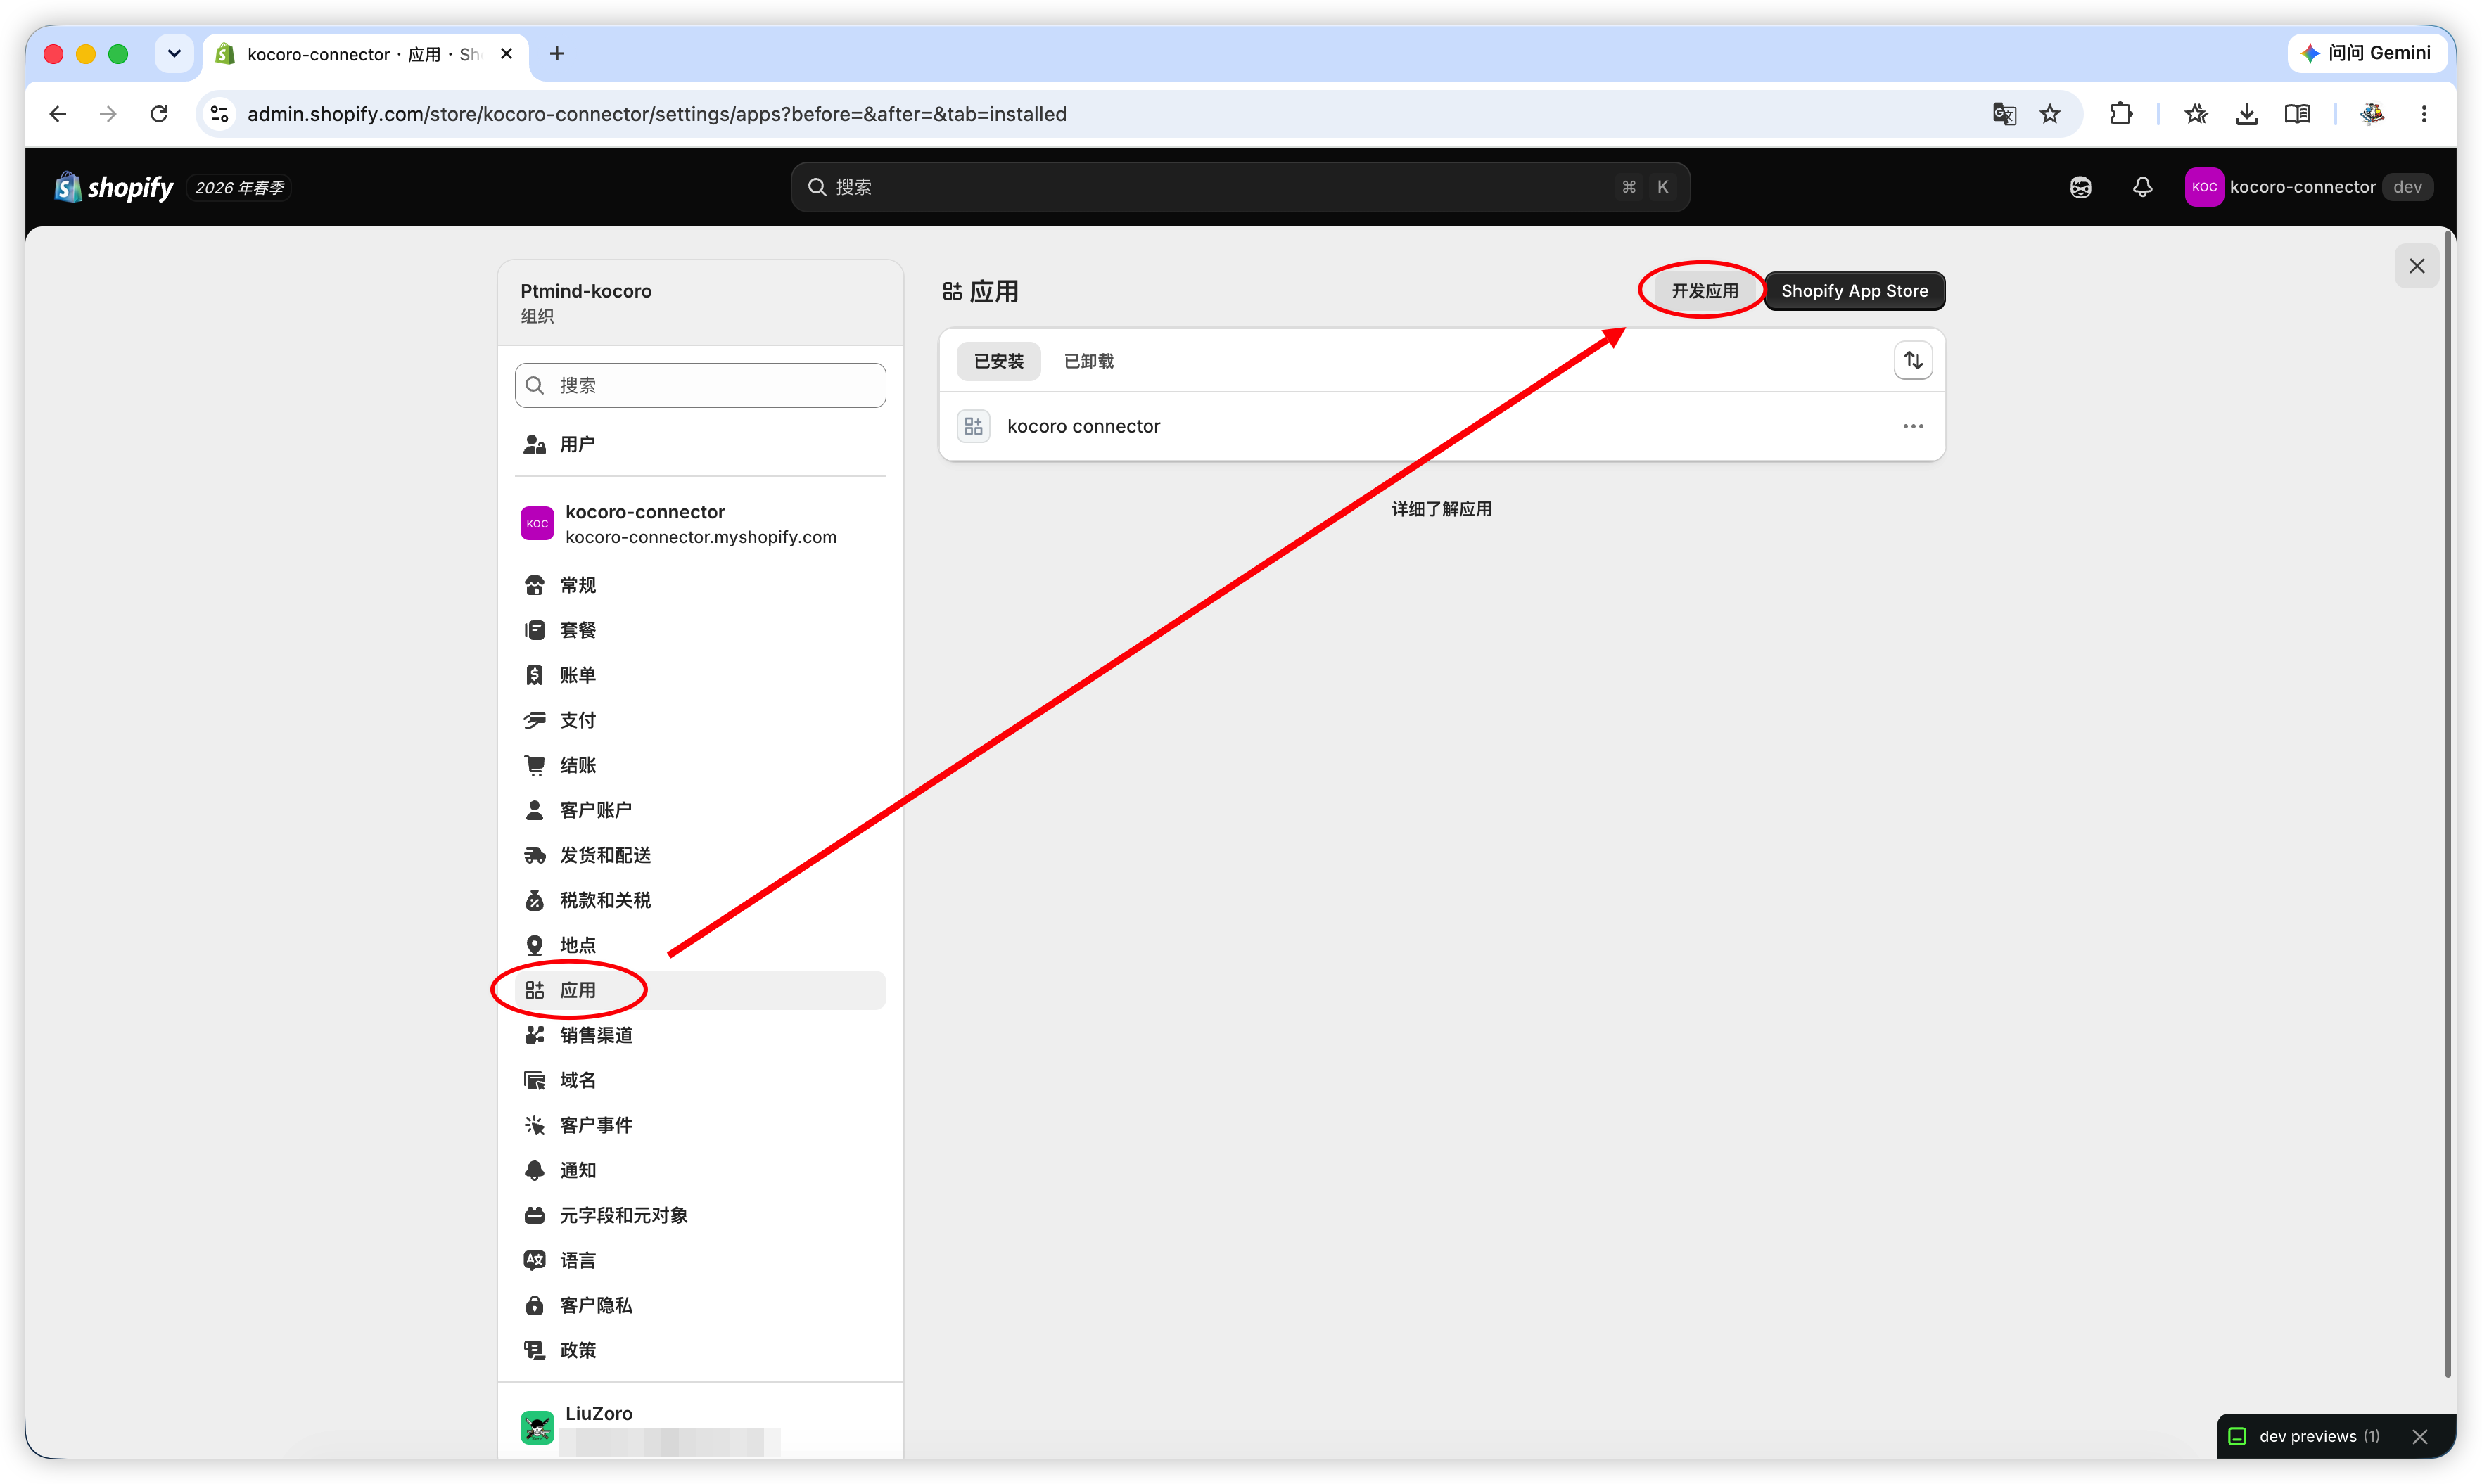This screenshot has width=2482, height=1484.
Task: Open the Chrome three-dot menu
Action: tap(2423, 114)
